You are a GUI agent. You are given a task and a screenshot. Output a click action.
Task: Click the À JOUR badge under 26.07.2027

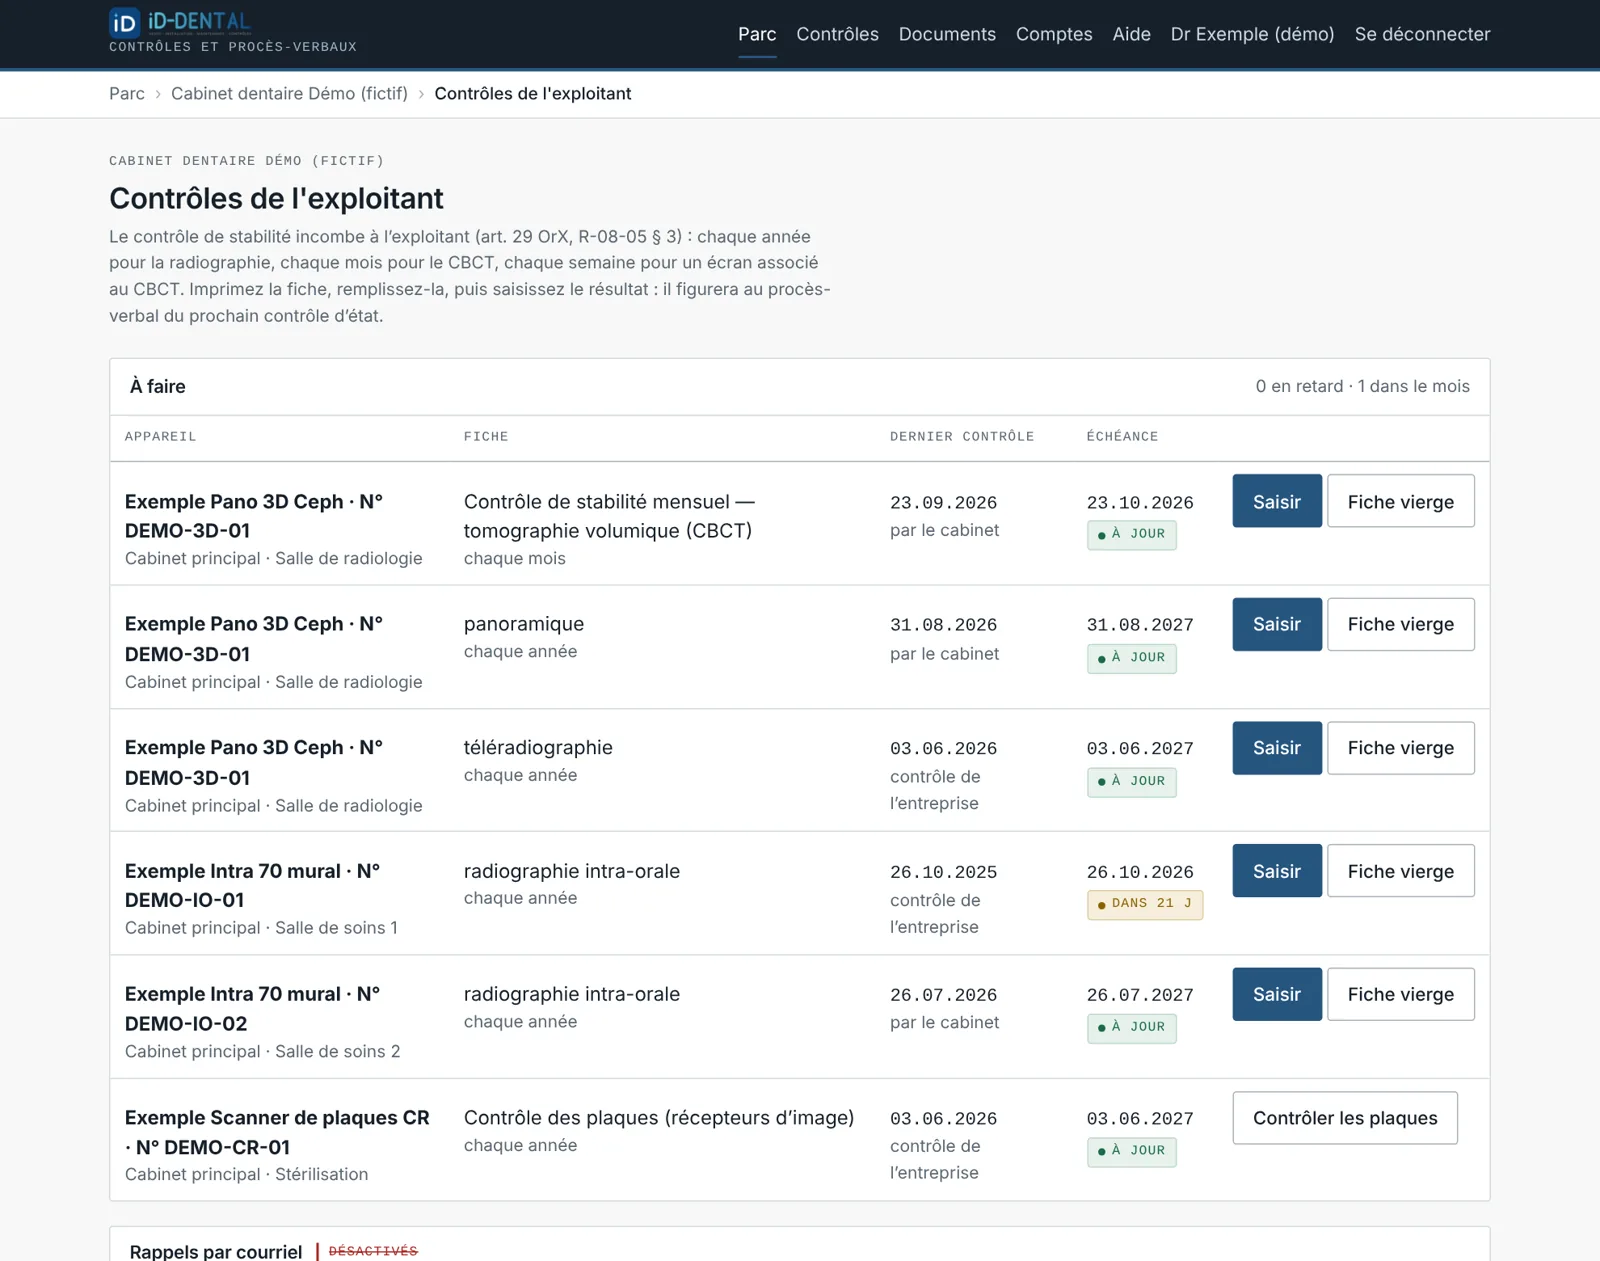[1132, 1027]
